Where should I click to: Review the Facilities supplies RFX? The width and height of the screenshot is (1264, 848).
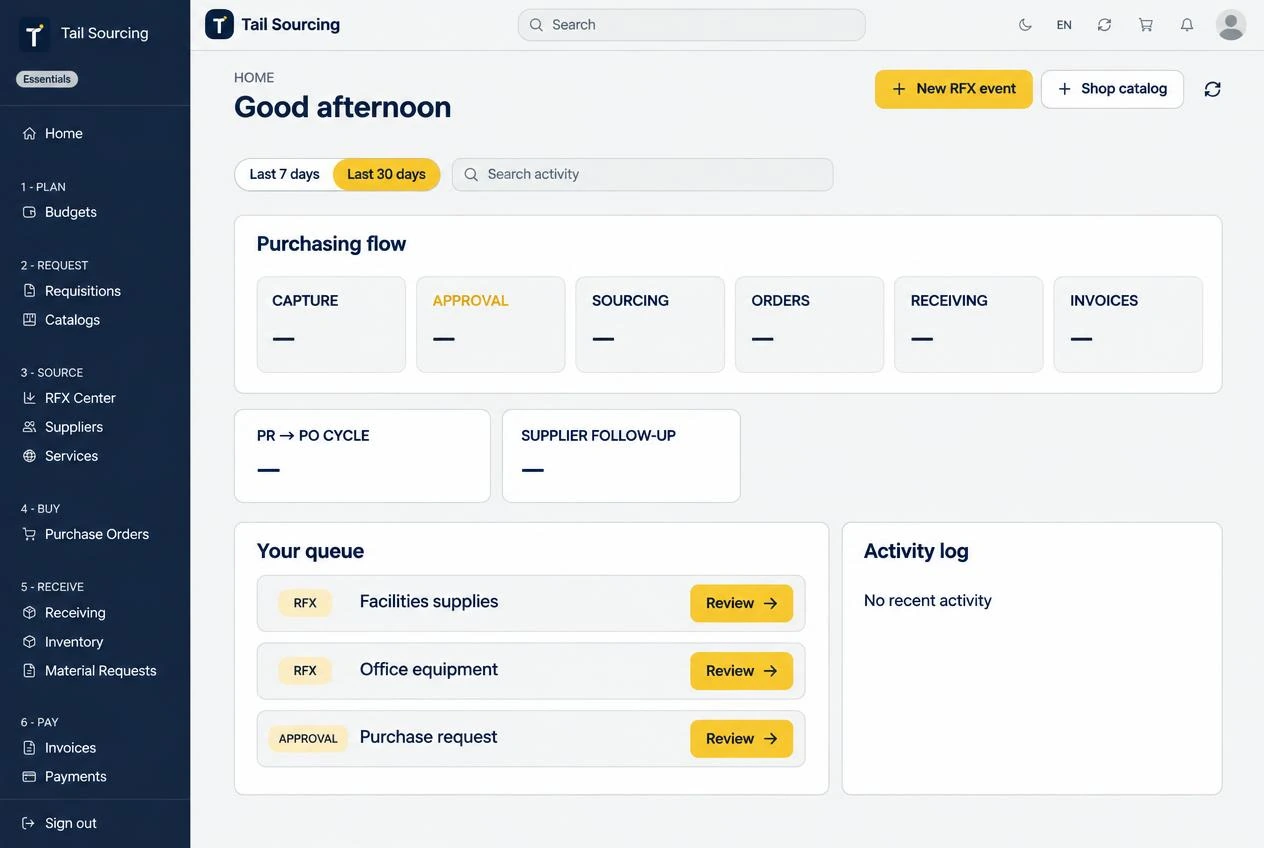point(741,603)
